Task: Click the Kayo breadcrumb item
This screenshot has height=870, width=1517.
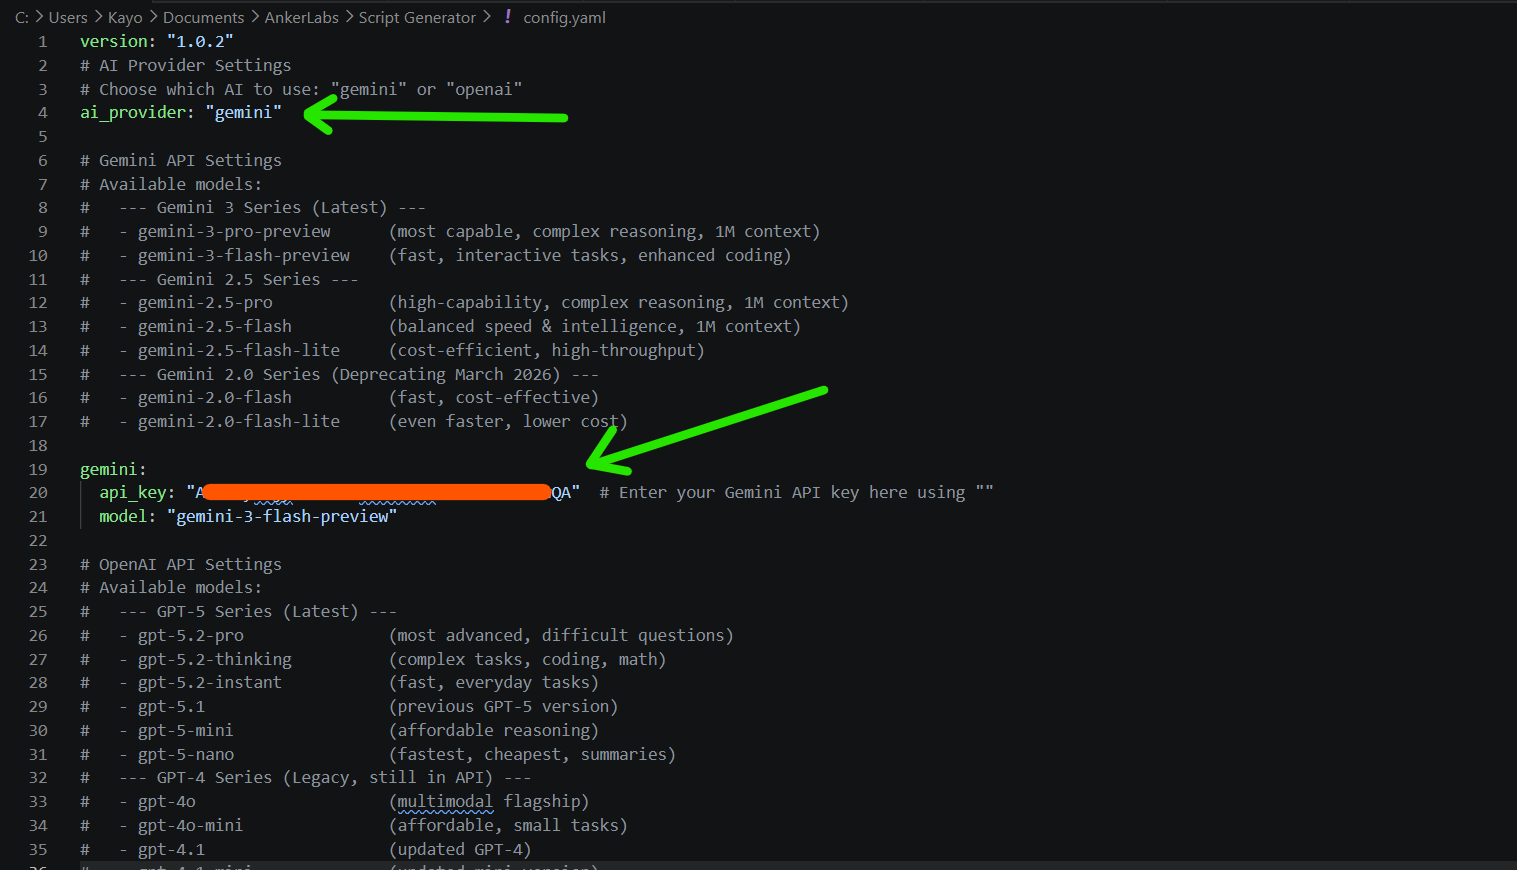Action: [x=125, y=17]
